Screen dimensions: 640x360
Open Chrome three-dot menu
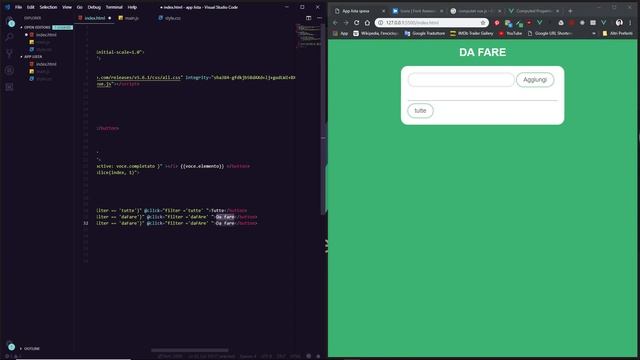click(x=630, y=23)
